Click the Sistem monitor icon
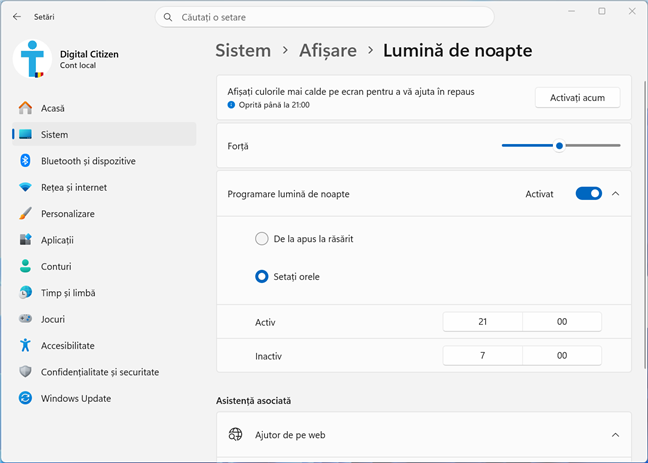648x463 pixels. tap(25, 134)
